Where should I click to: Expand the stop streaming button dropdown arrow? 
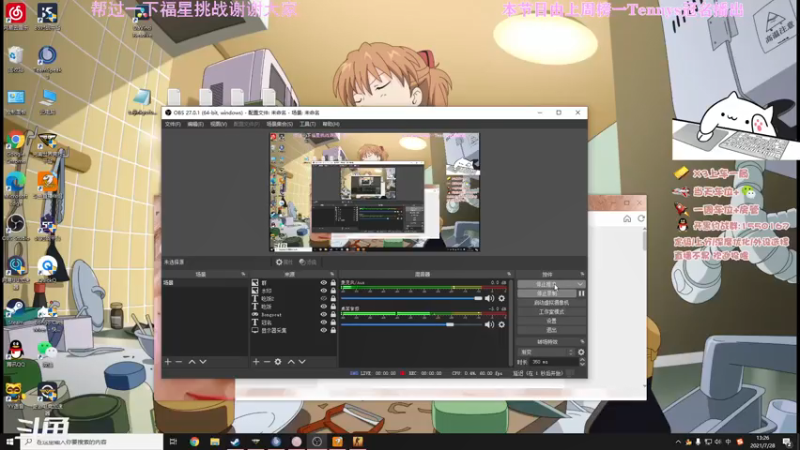[x=580, y=284]
